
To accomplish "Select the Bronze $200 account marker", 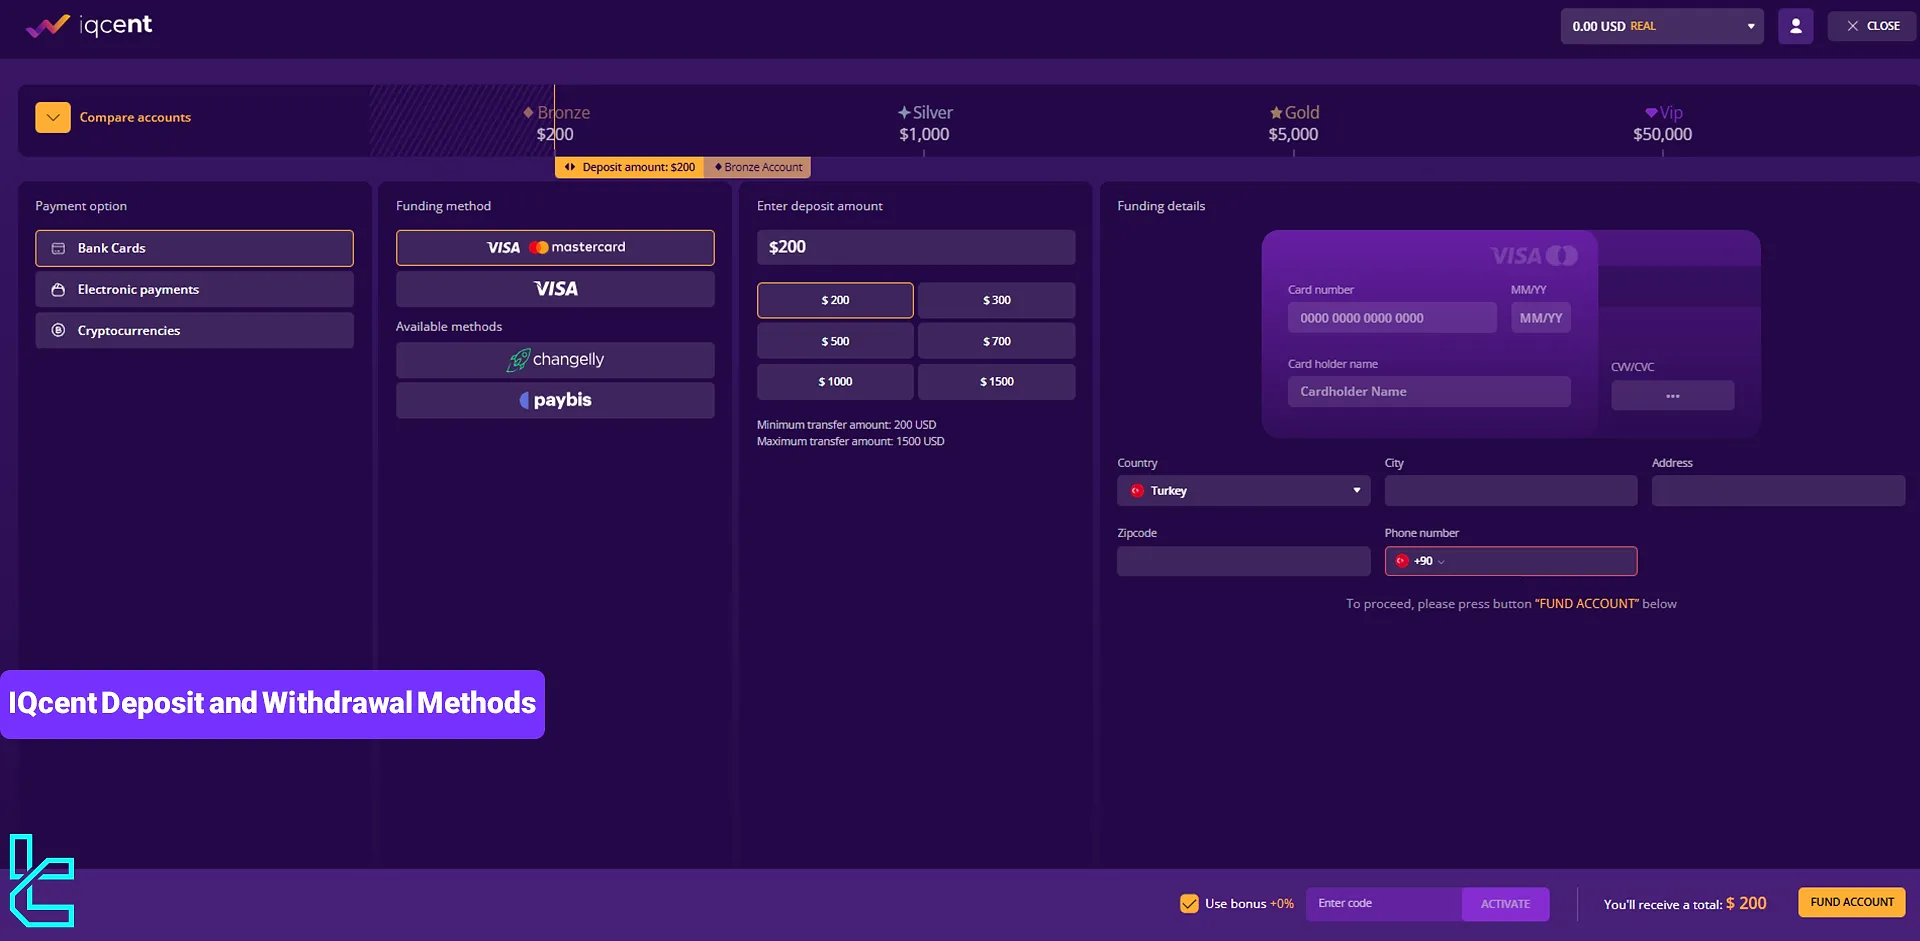I will (556, 123).
